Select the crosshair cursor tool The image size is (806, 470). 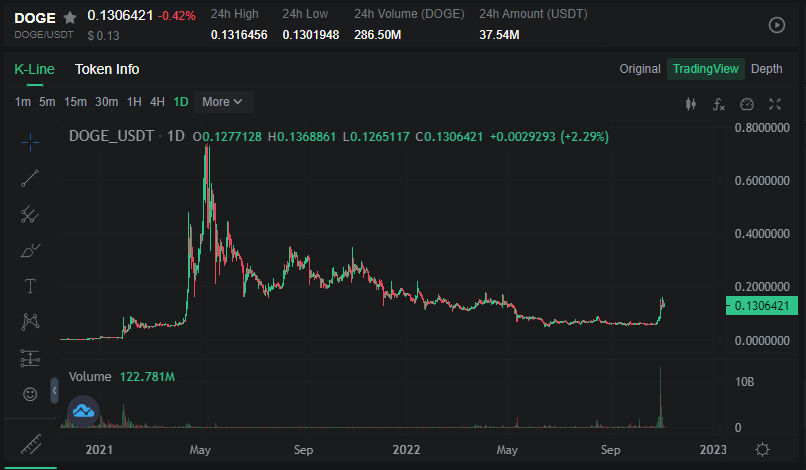click(30, 142)
